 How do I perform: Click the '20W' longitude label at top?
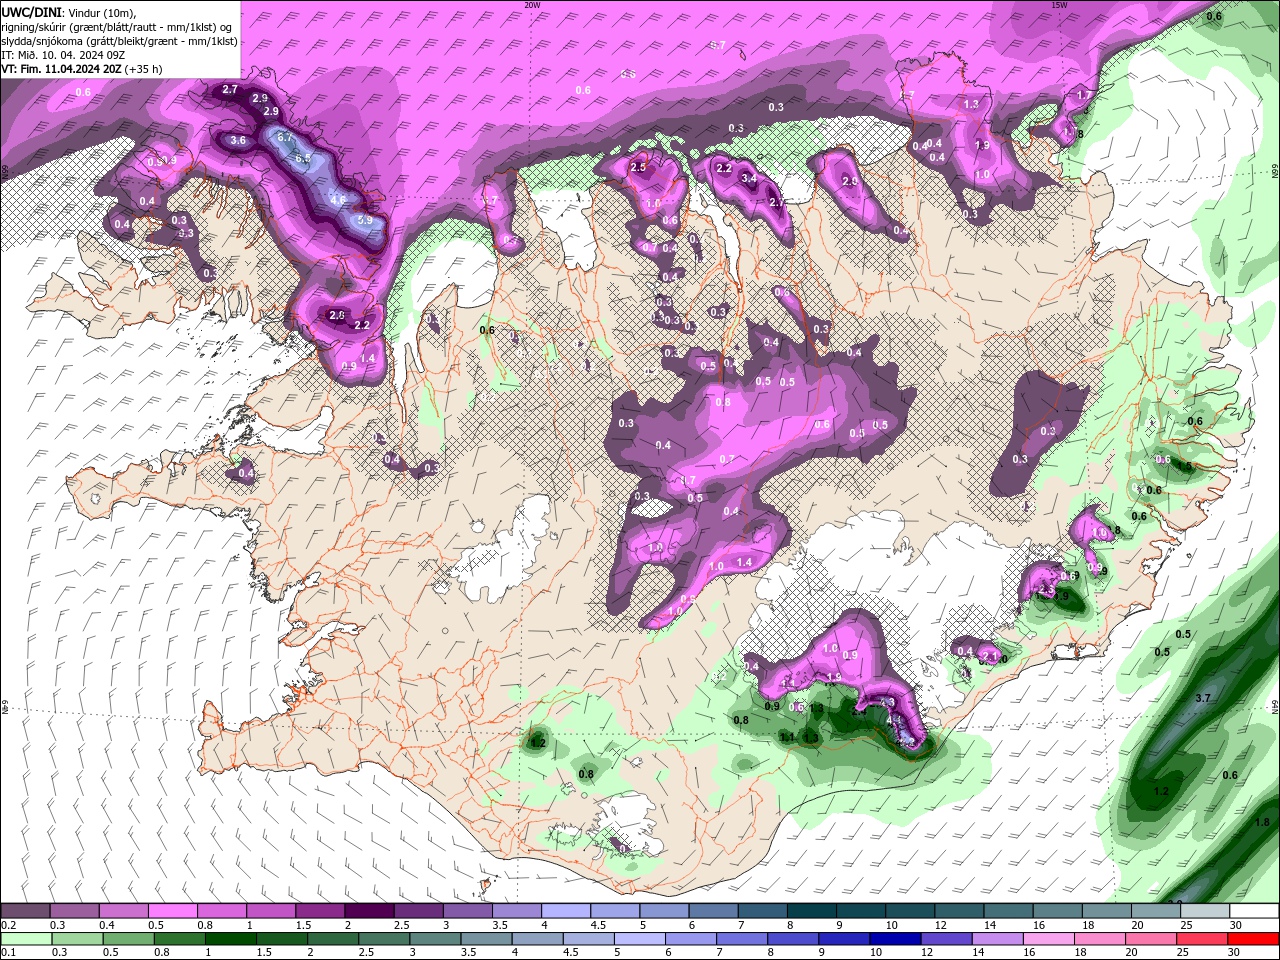pyautogui.click(x=532, y=5)
